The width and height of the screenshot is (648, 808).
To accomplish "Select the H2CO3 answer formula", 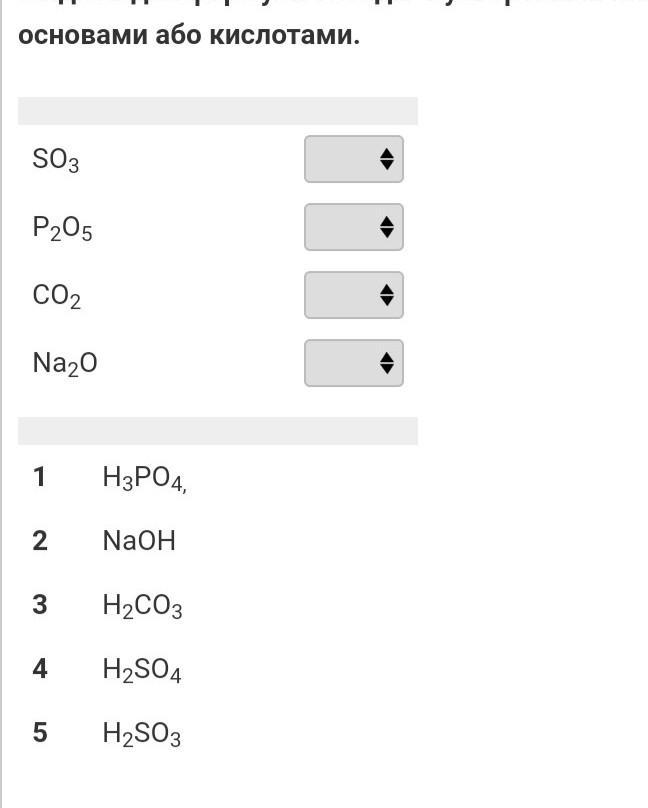I will 142,607.
